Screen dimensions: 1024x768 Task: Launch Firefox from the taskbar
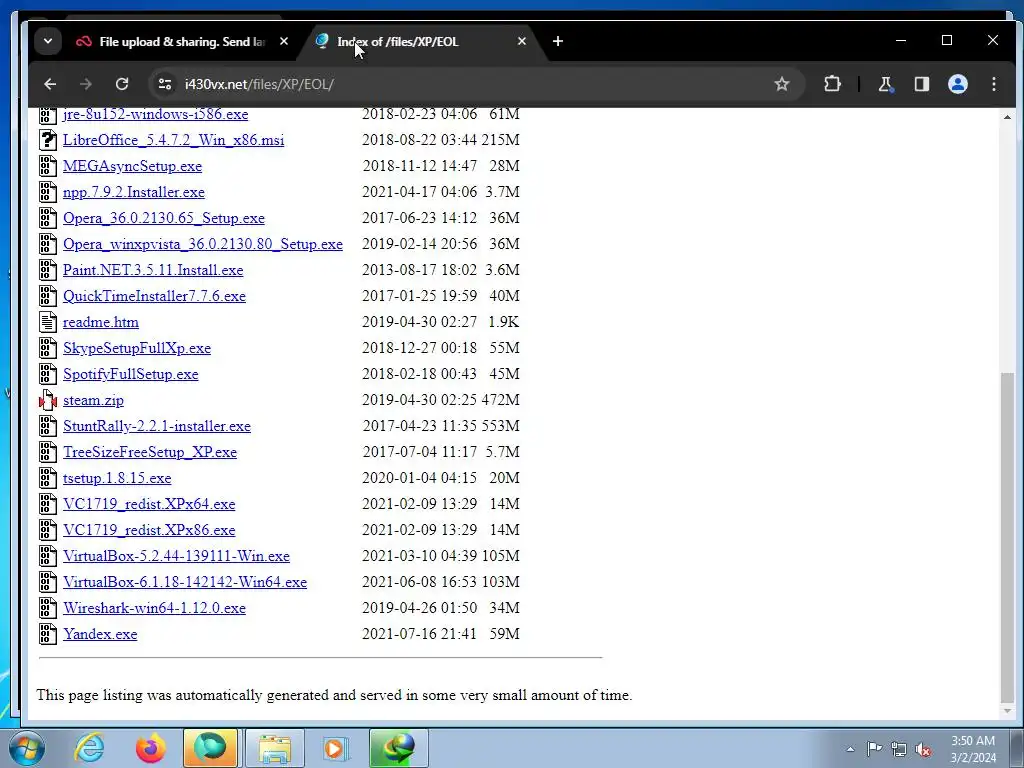150,748
